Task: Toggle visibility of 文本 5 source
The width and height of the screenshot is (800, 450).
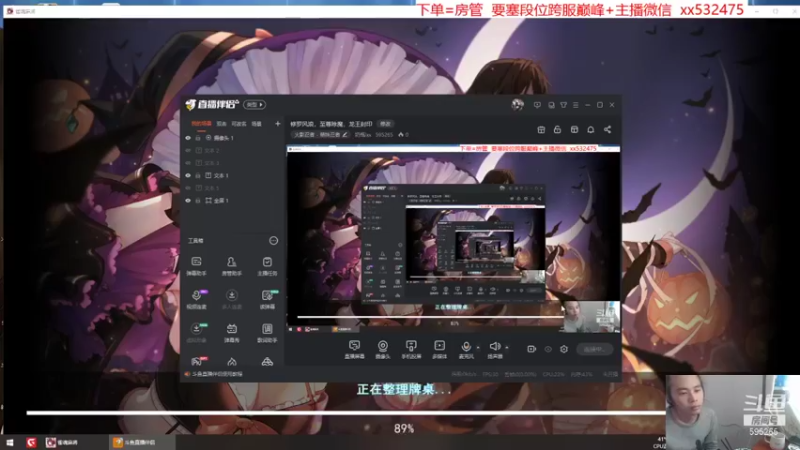Action: point(188,188)
